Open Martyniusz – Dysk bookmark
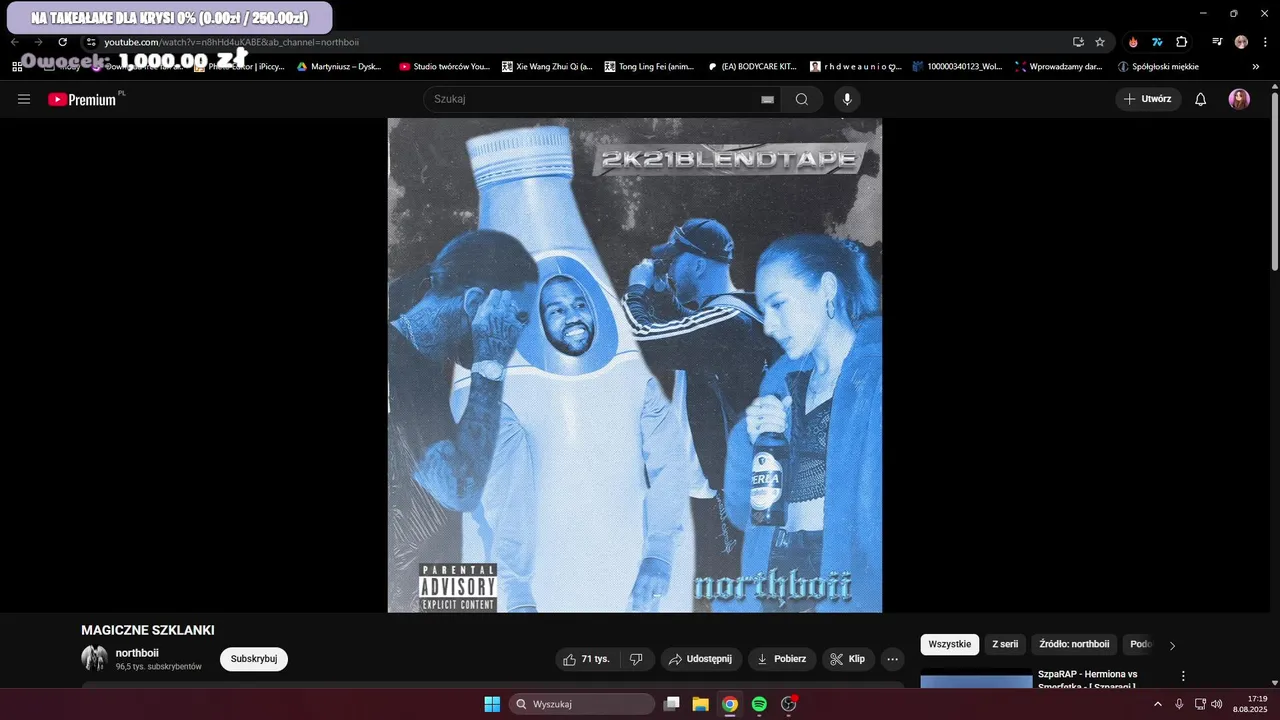 pyautogui.click(x=340, y=67)
